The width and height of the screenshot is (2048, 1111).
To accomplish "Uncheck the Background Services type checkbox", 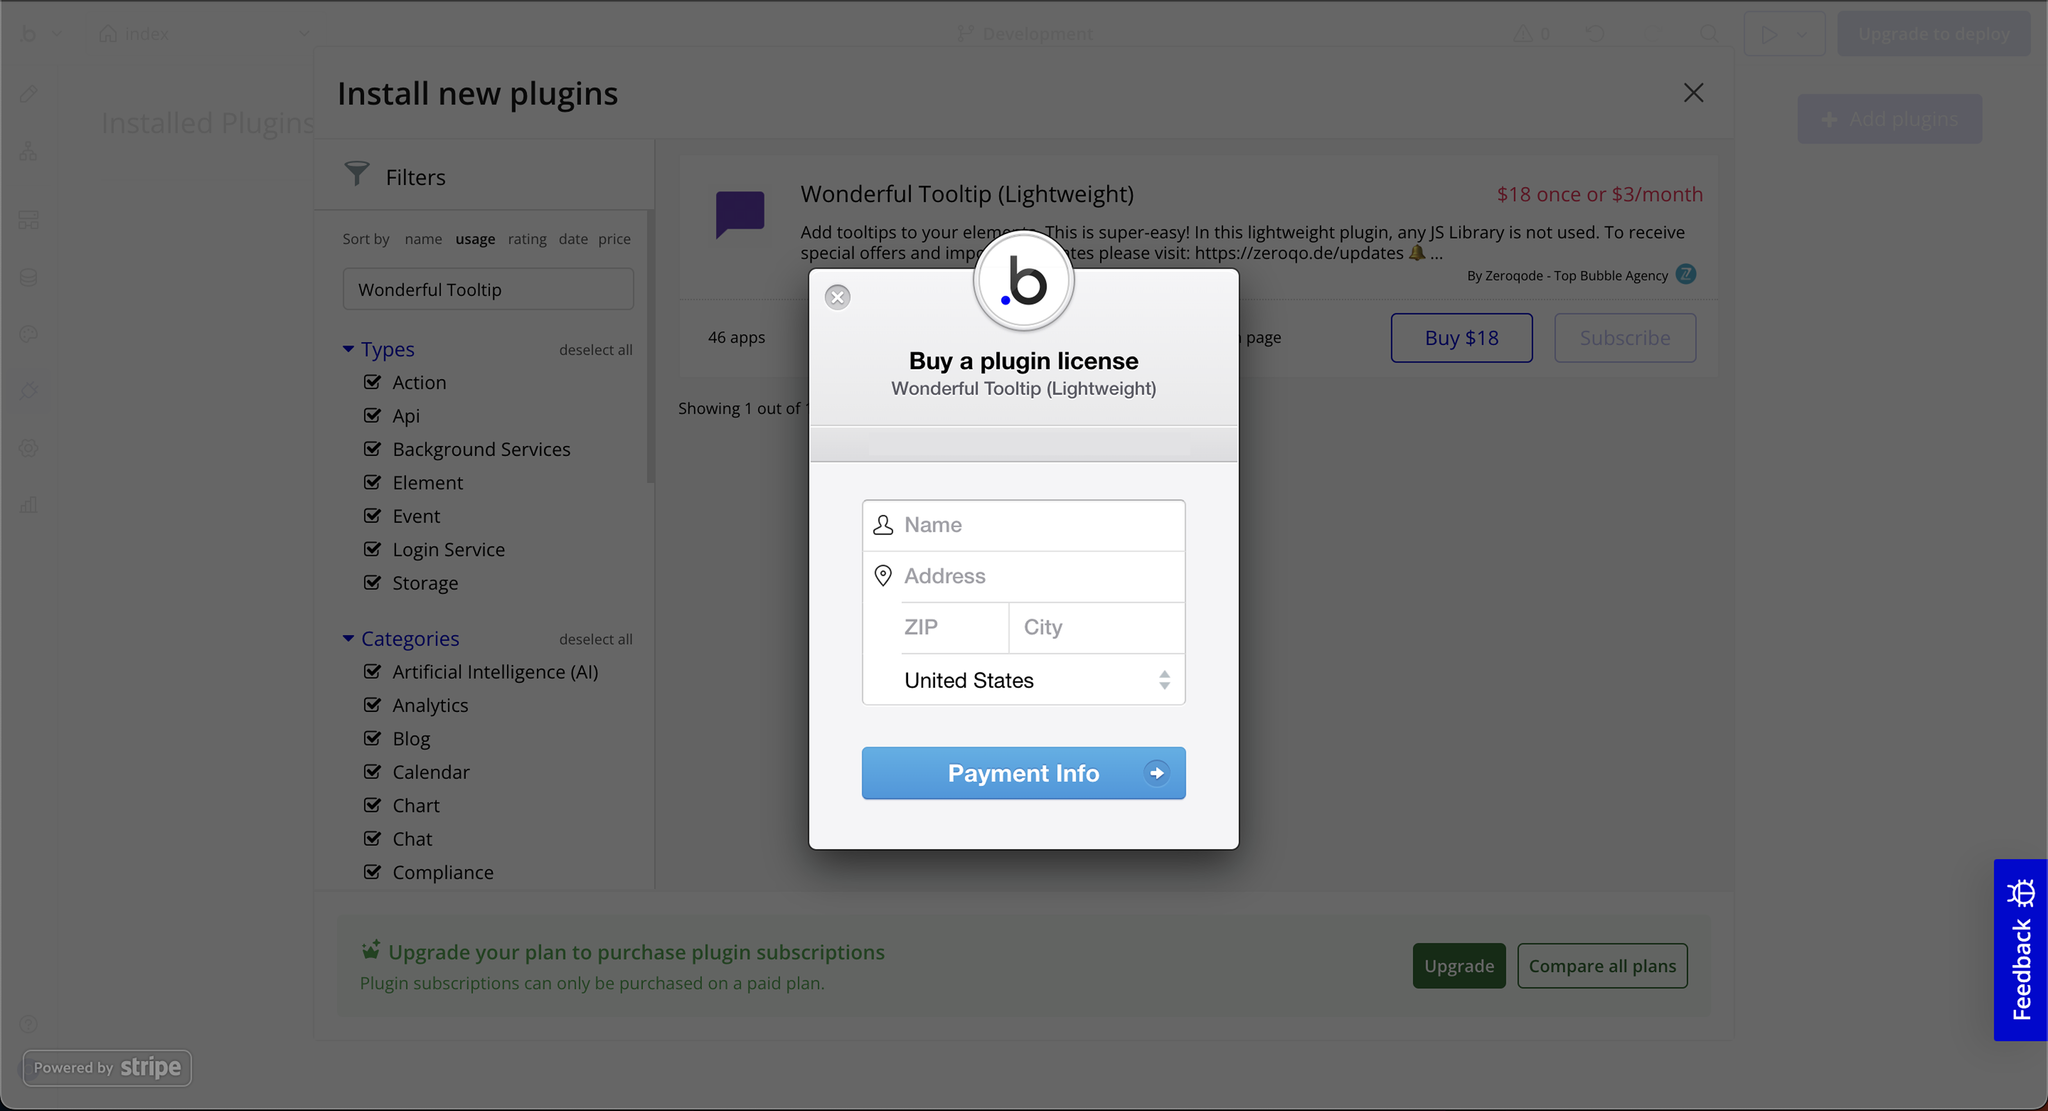I will point(373,449).
